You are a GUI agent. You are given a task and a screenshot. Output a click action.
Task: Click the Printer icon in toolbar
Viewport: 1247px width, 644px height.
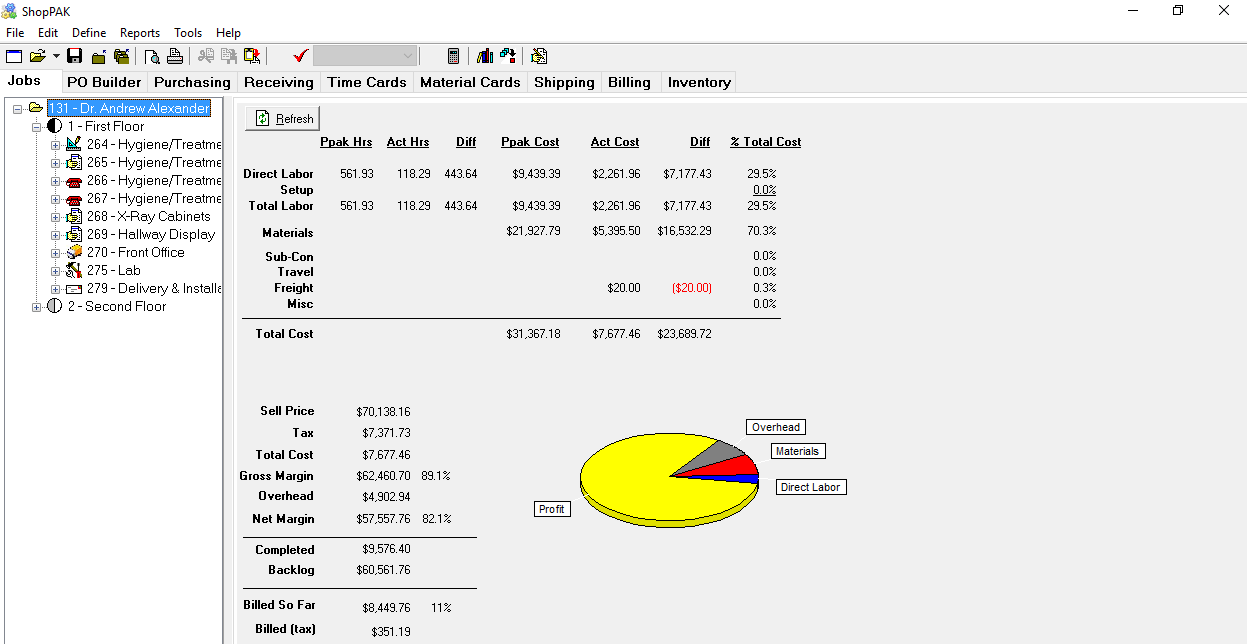pyautogui.click(x=175, y=56)
